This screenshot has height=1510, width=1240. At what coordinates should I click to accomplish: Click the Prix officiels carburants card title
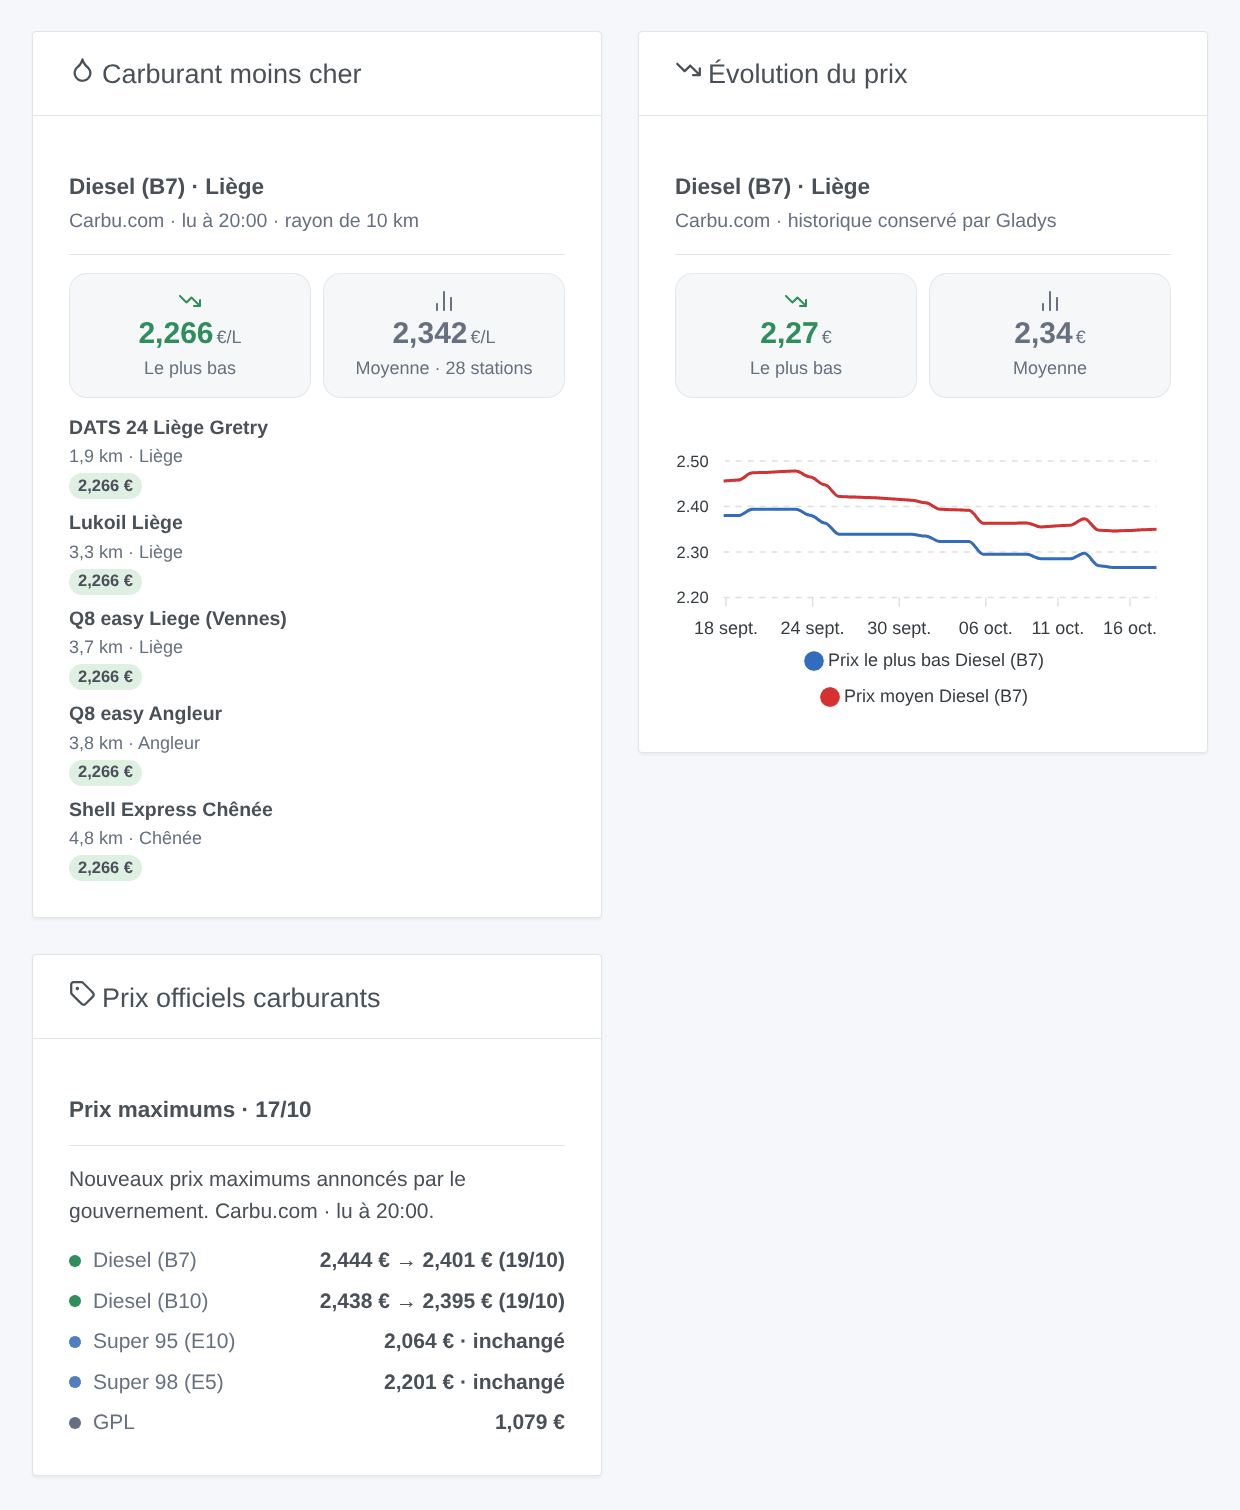click(x=241, y=998)
